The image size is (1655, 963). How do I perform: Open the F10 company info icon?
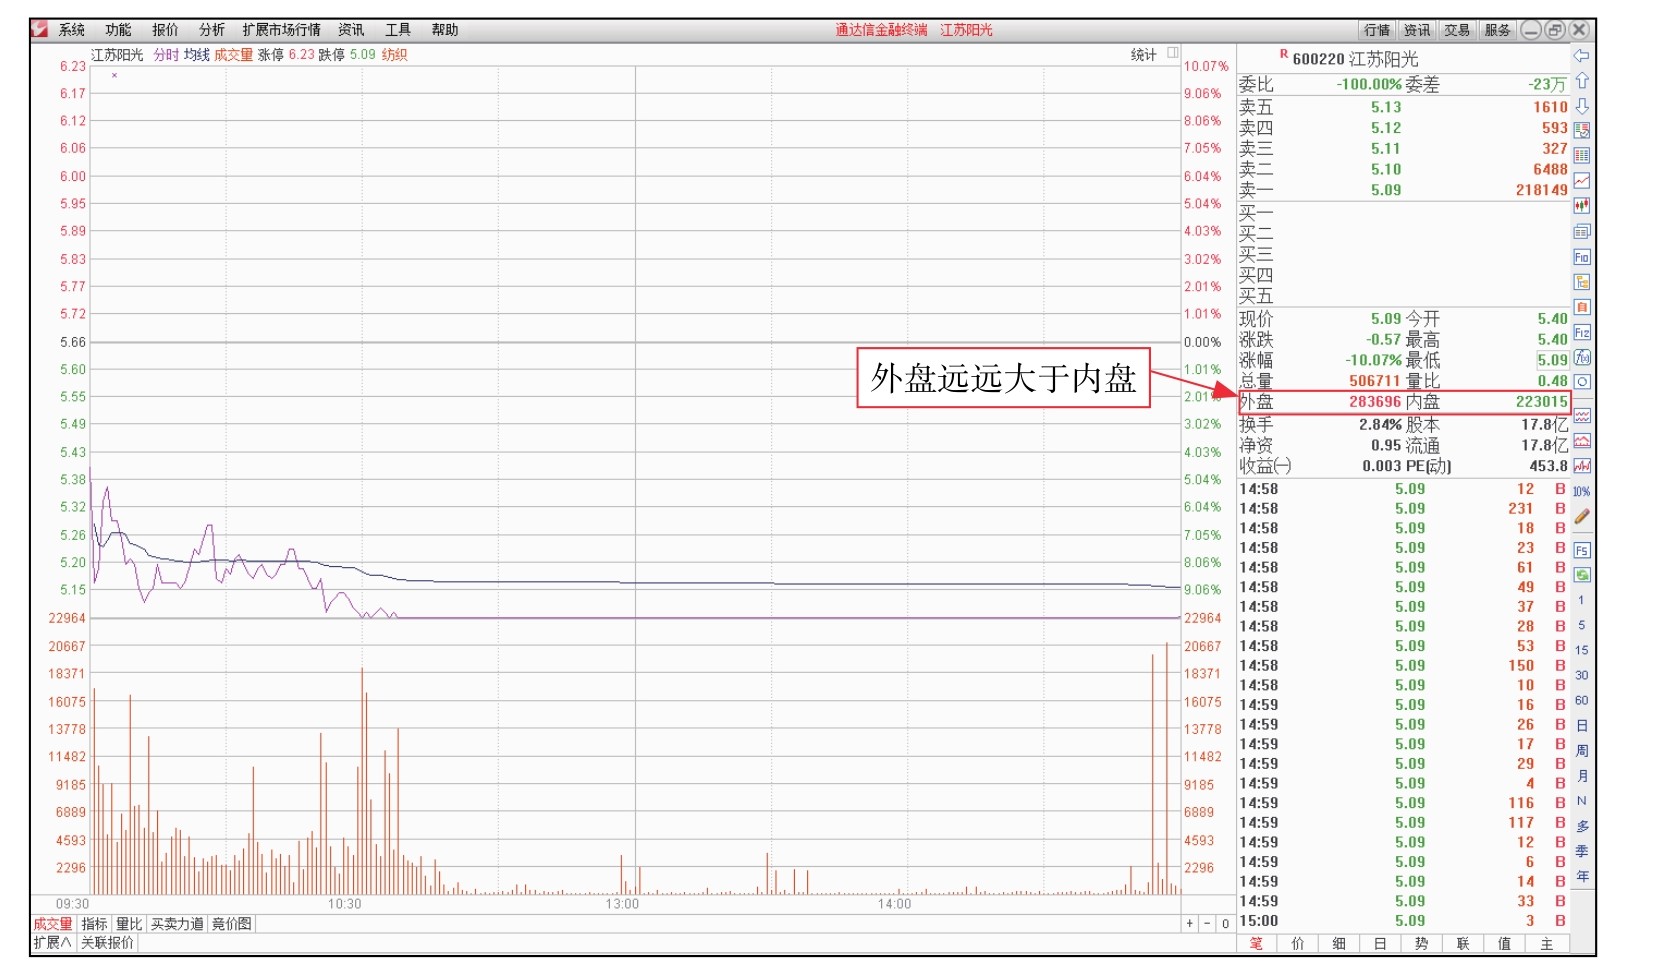click(1581, 257)
